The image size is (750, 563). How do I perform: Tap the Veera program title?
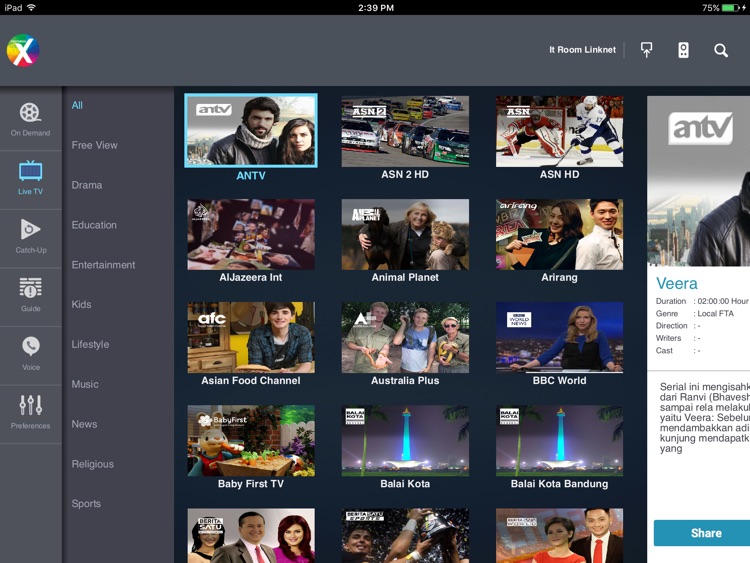coord(676,283)
